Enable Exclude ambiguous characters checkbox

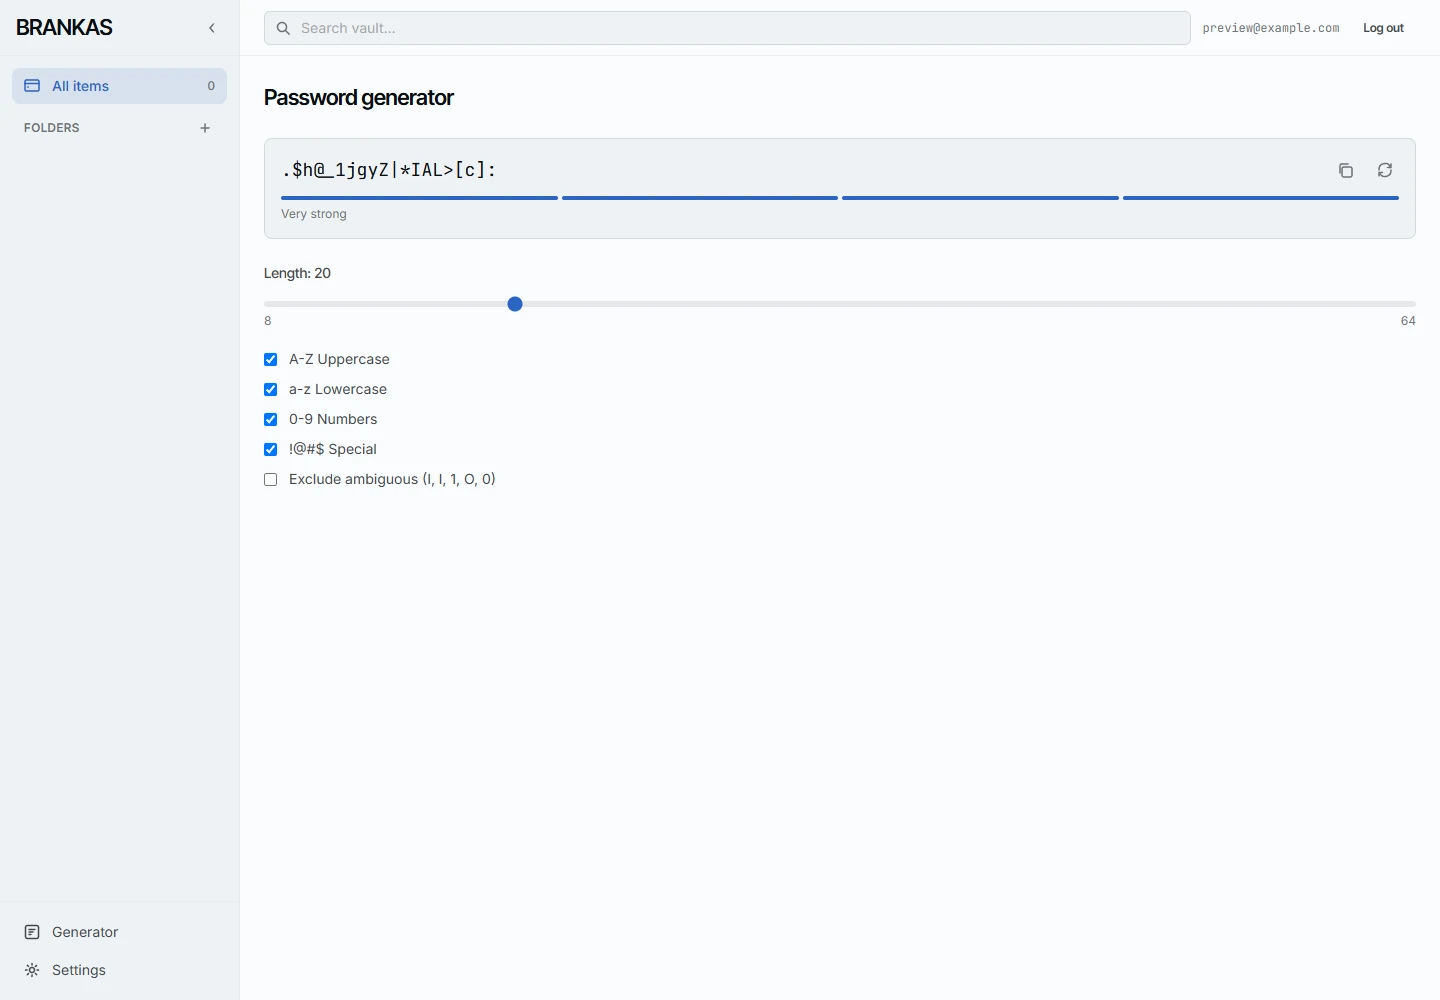[270, 479]
